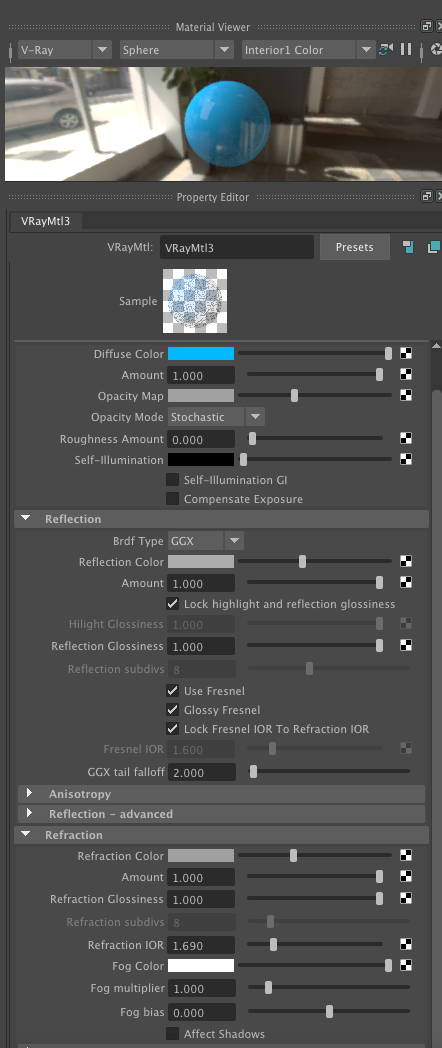Open the Reflection Glossiness map button
The image size is (442, 1048).
[406, 645]
